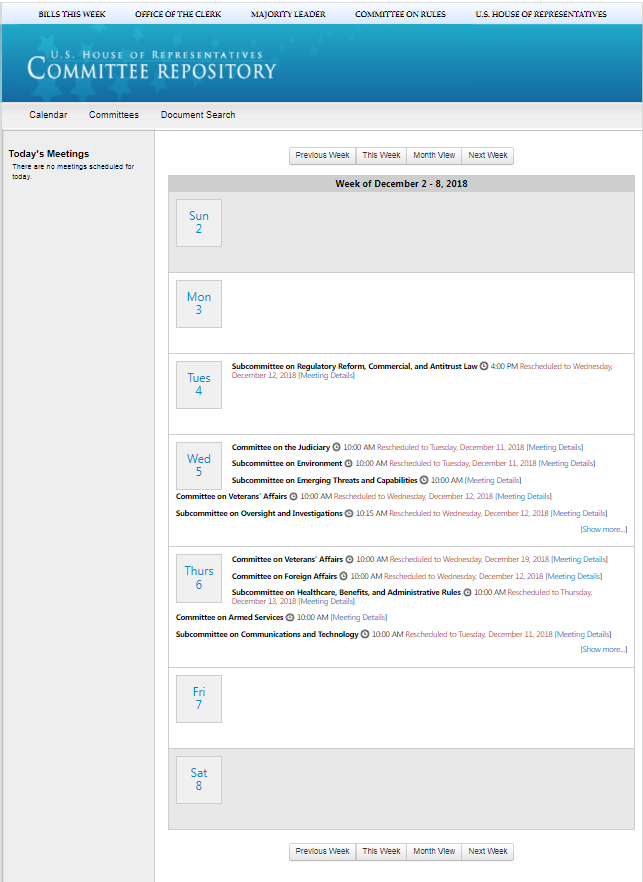This screenshot has height=882, width=643.
Task: Open Meeting Details for Committee on the Judiciary
Action: click(x=555, y=447)
